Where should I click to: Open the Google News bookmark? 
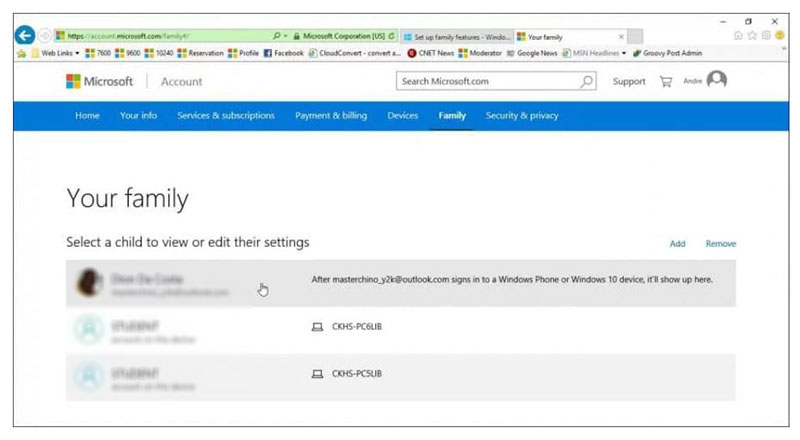tap(532, 53)
